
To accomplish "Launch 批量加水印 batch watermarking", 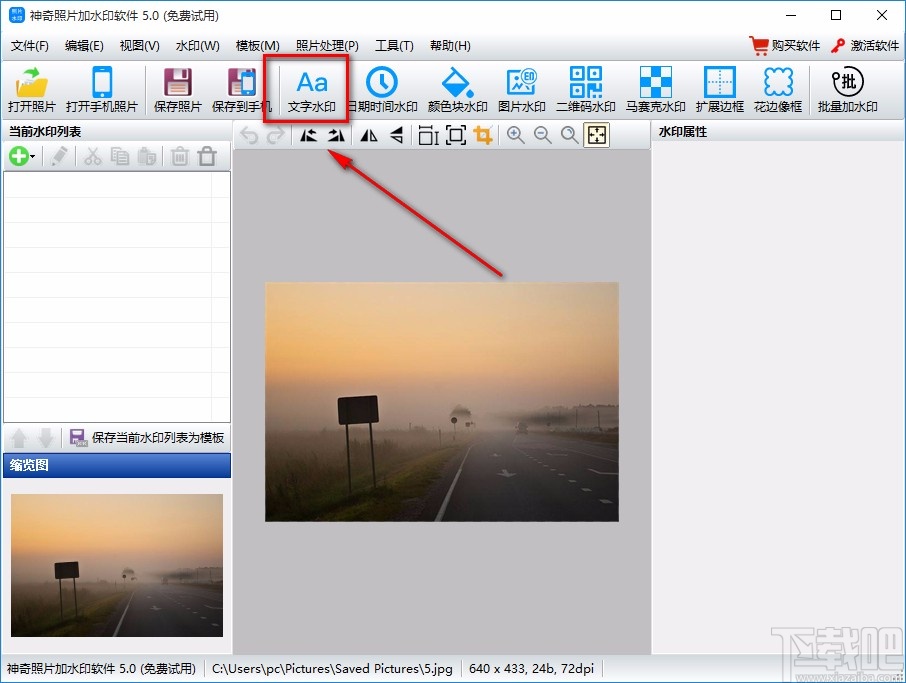I will click(x=847, y=89).
